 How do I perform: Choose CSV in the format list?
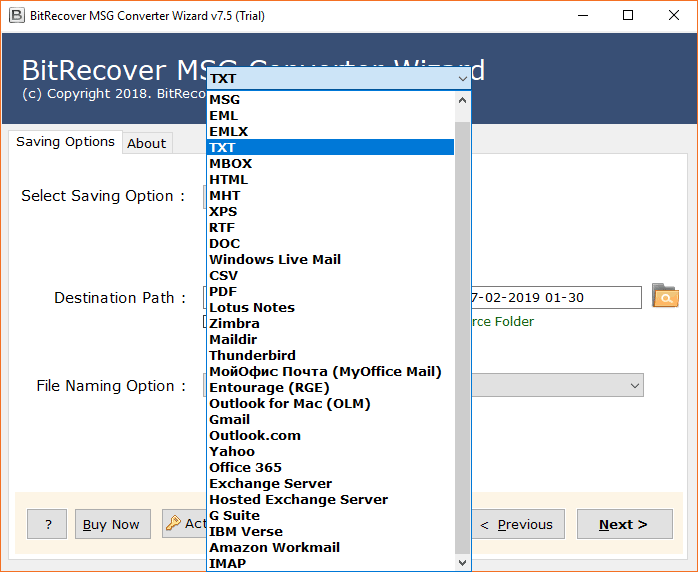330,276
